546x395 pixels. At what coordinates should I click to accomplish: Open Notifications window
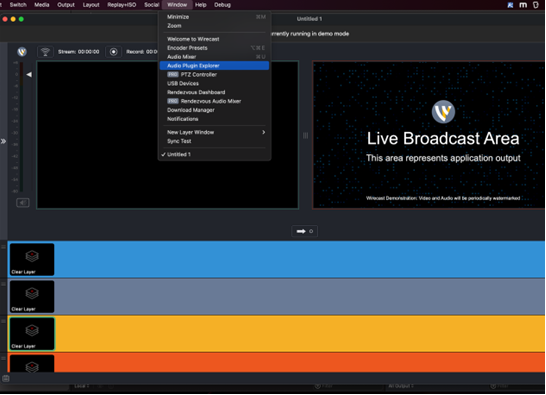click(214, 119)
